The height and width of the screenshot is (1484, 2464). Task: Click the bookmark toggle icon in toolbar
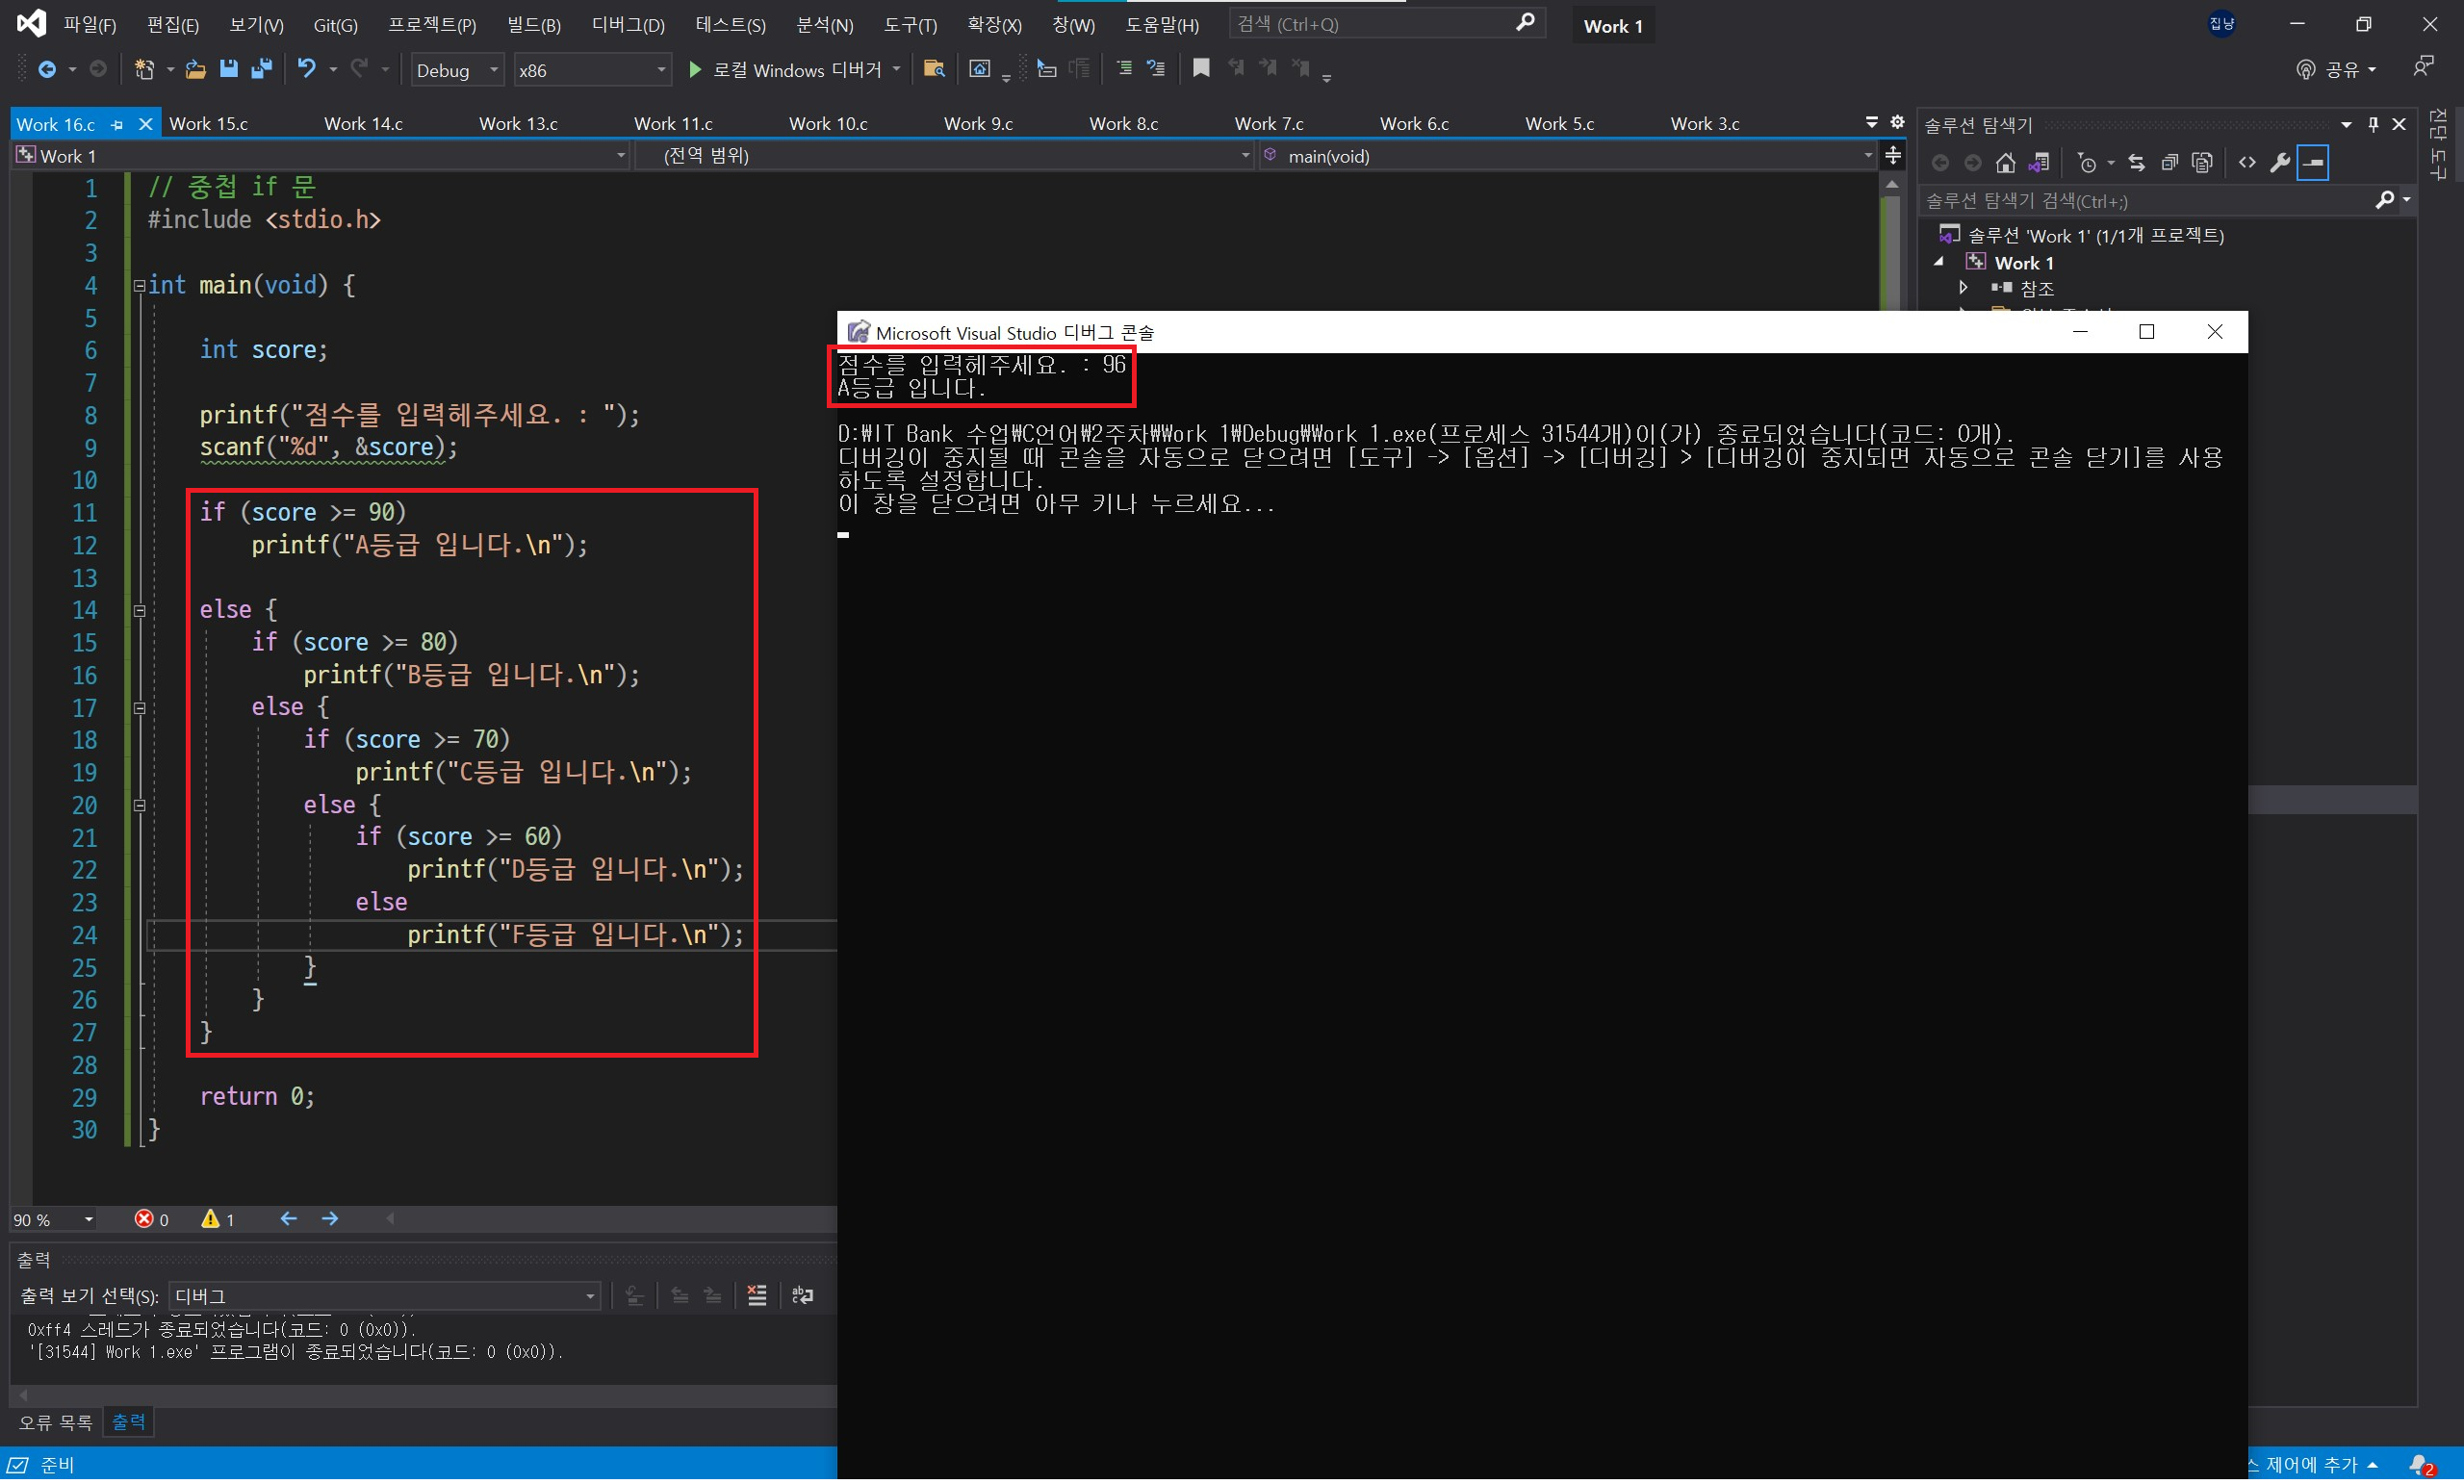click(x=1201, y=68)
